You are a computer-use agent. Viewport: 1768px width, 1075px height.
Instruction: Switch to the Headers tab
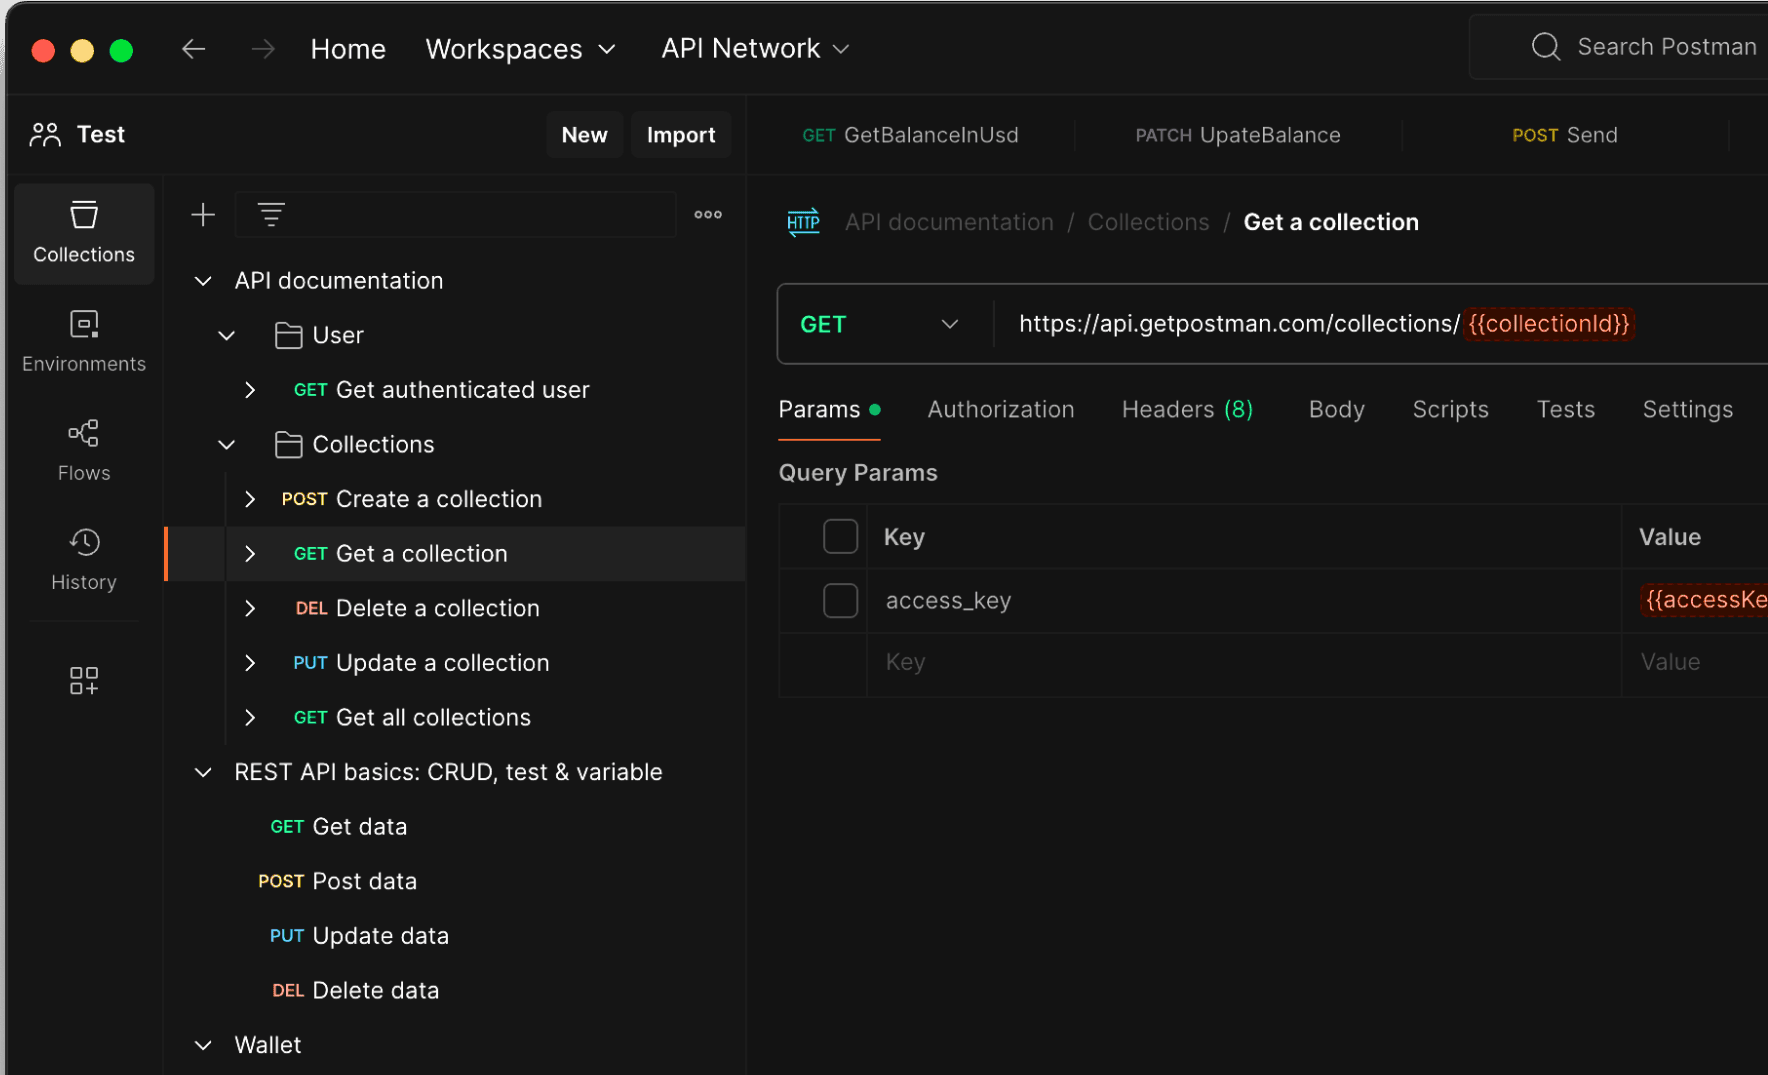coord(1187,409)
